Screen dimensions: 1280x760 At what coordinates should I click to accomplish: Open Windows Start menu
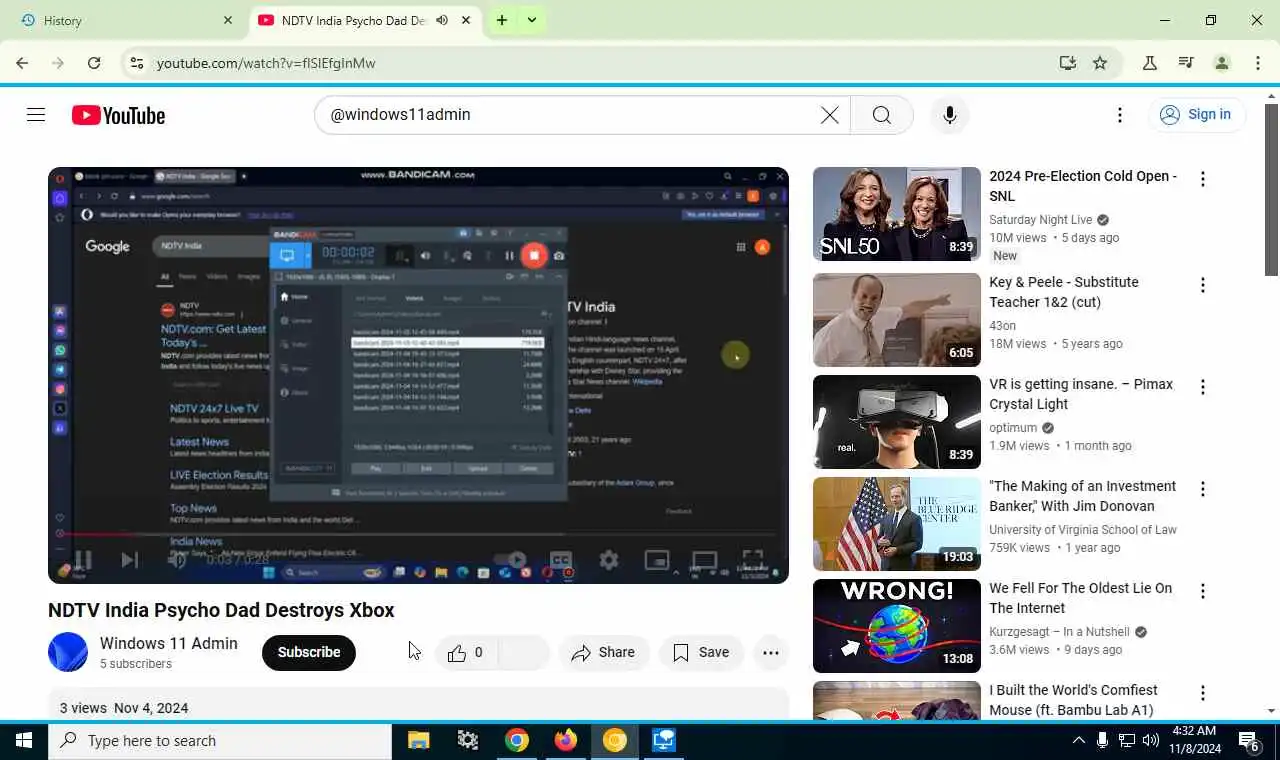[x=24, y=741]
